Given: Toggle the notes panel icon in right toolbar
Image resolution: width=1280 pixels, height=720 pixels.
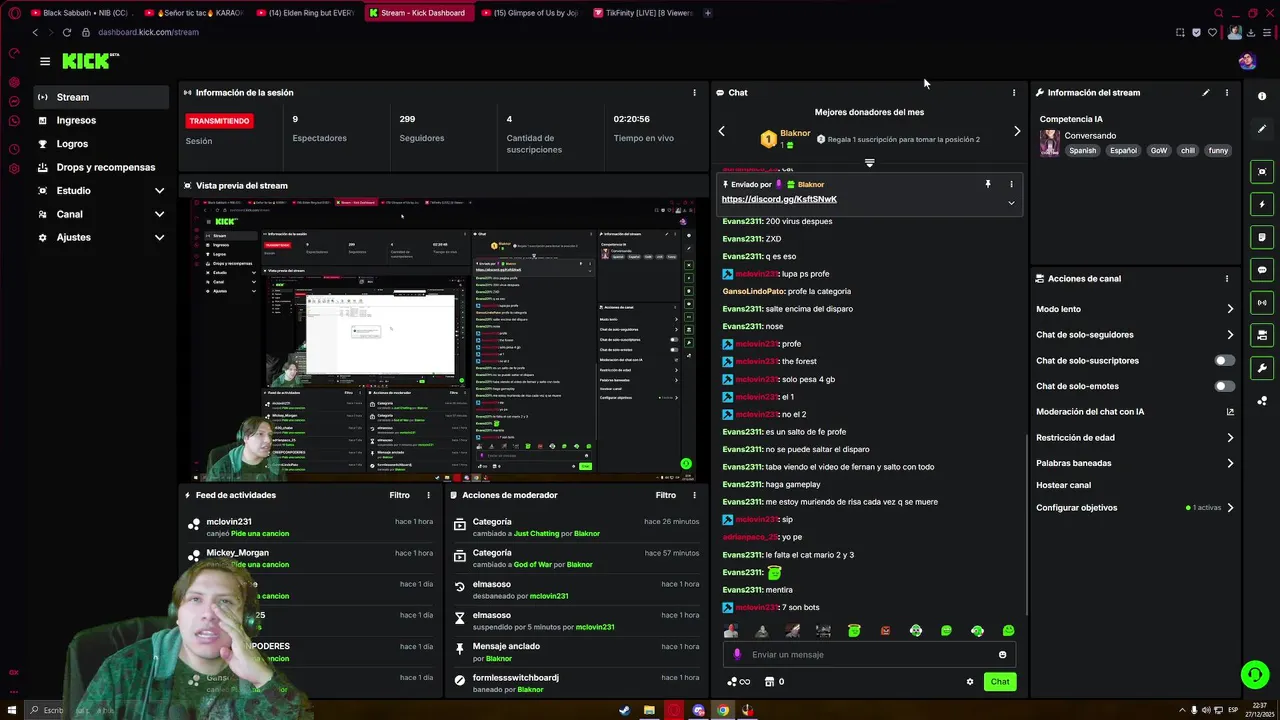Looking at the screenshot, I should [x=1262, y=237].
